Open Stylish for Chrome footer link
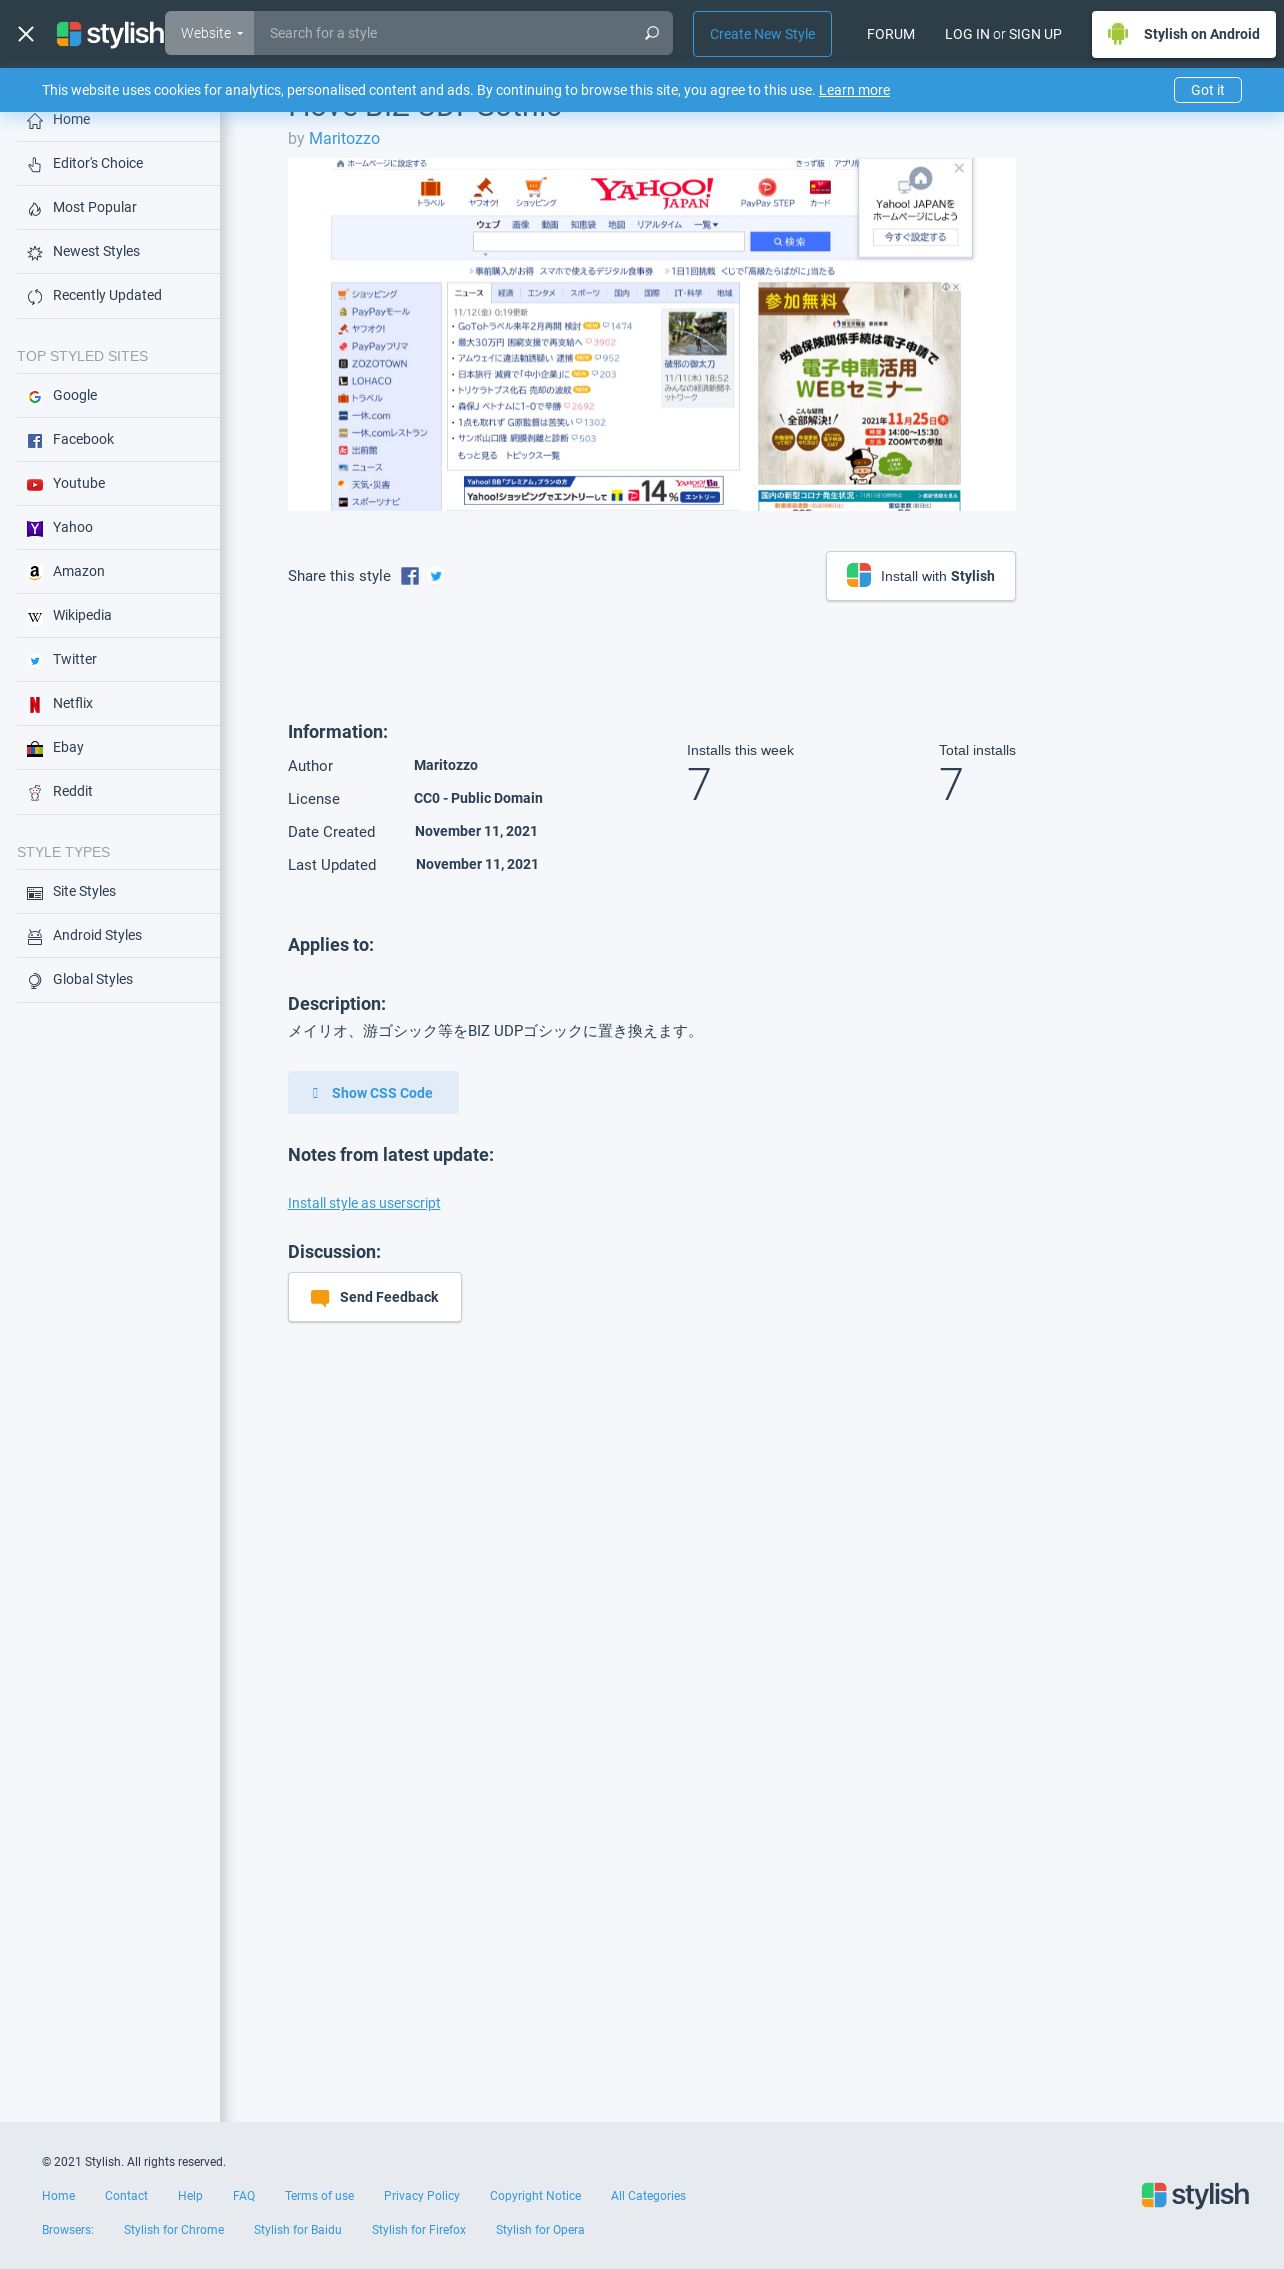The width and height of the screenshot is (1284, 2269). [174, 2230]
